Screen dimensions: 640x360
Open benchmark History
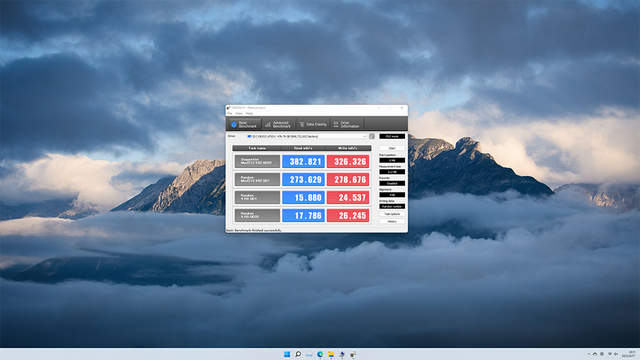point(392,221)
